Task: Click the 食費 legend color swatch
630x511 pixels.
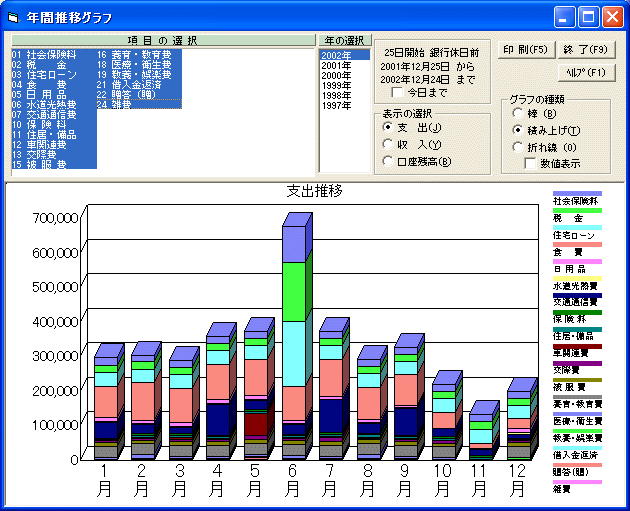Action: click(x=577, y=244)
